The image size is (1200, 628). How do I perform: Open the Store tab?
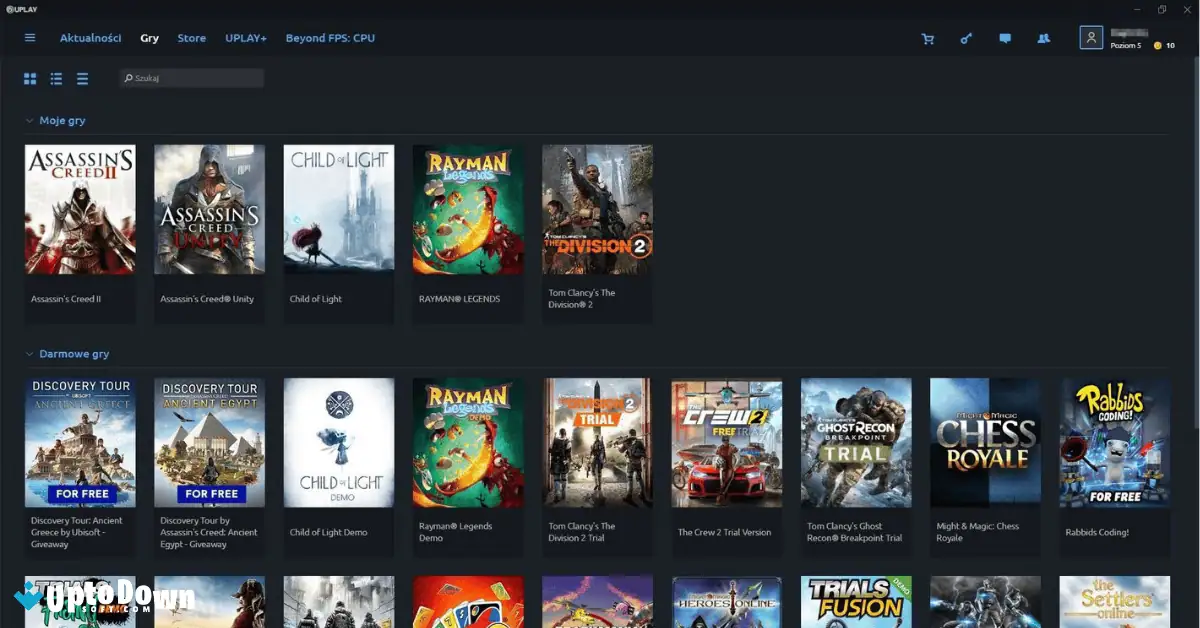click(191, 38)
